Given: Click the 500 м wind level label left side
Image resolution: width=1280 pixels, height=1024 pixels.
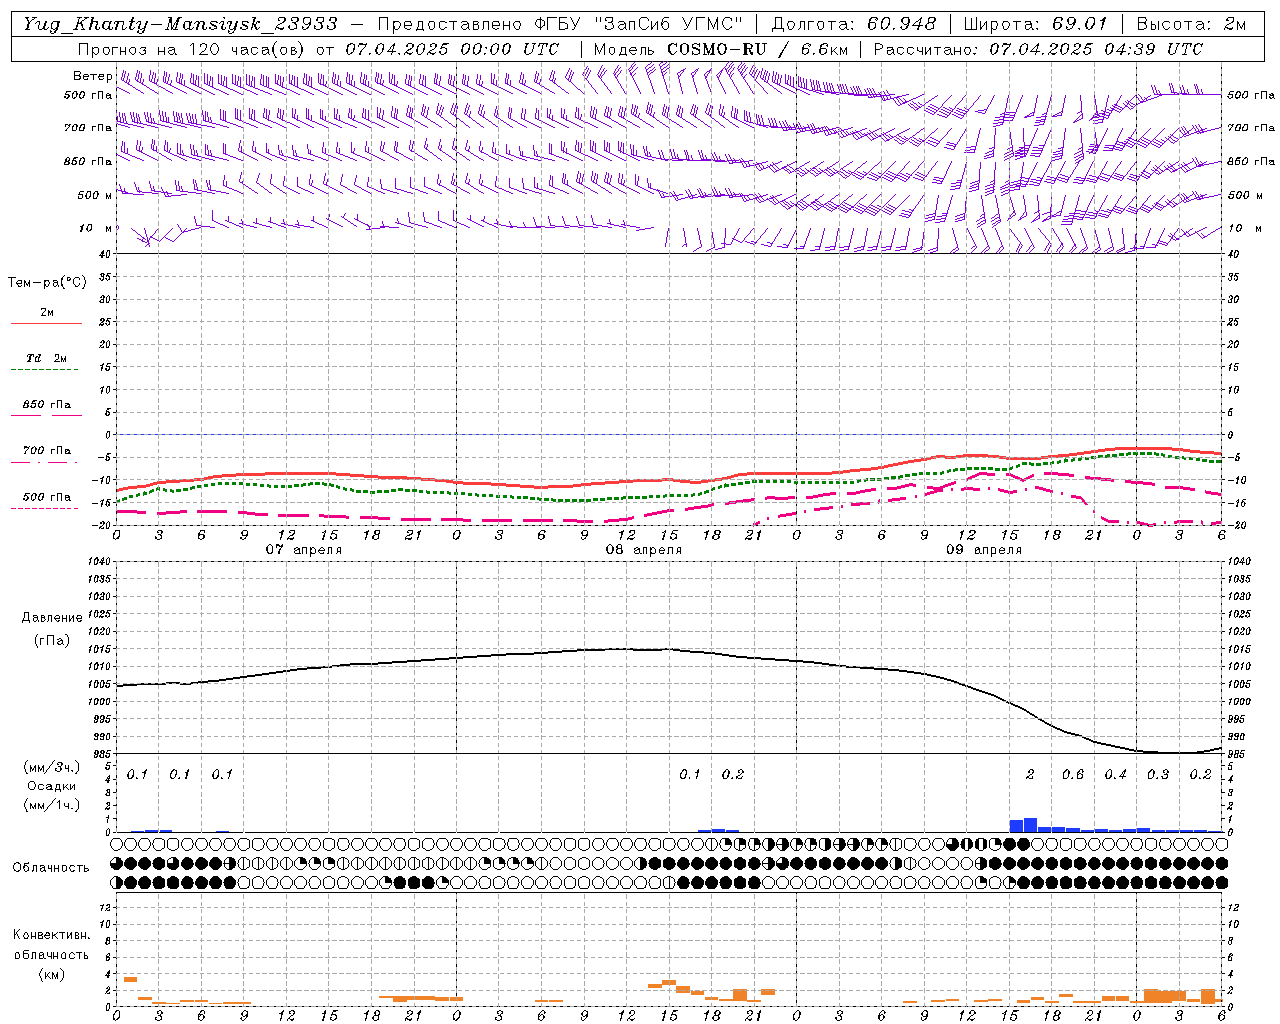Looking at the screenshot, I should (96, 195).
